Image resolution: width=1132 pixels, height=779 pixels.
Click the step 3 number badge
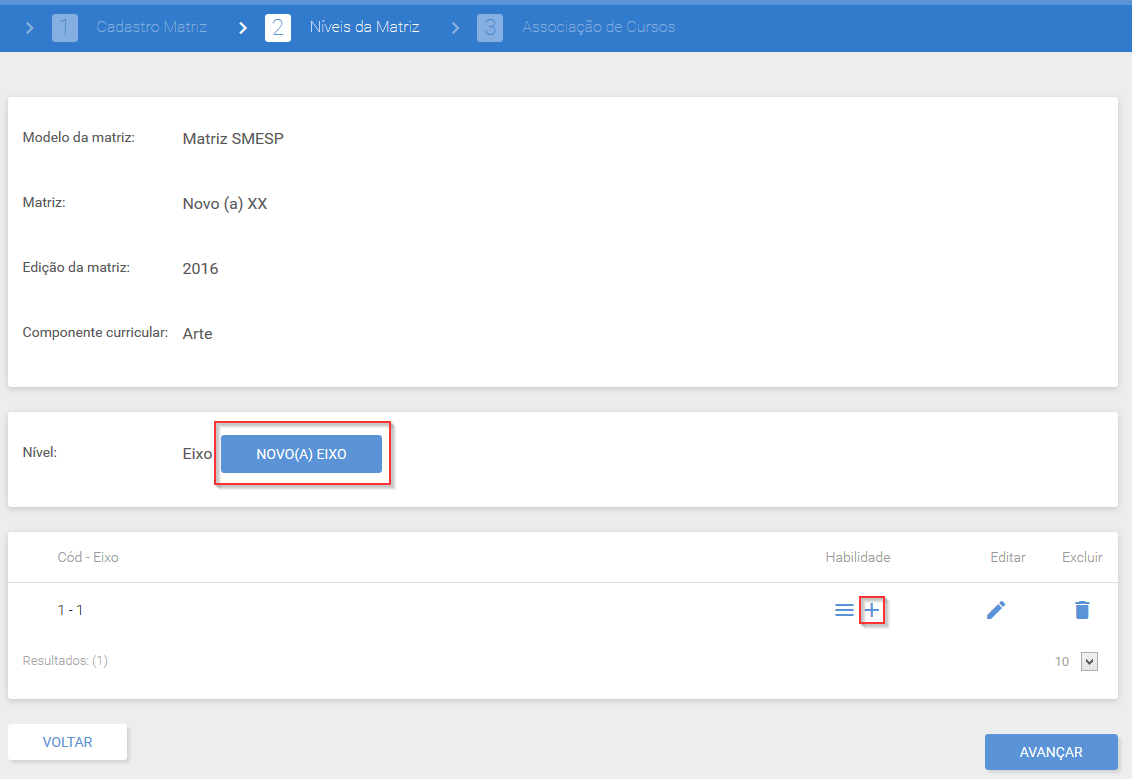pyautogui.click(x=490, y=27)
